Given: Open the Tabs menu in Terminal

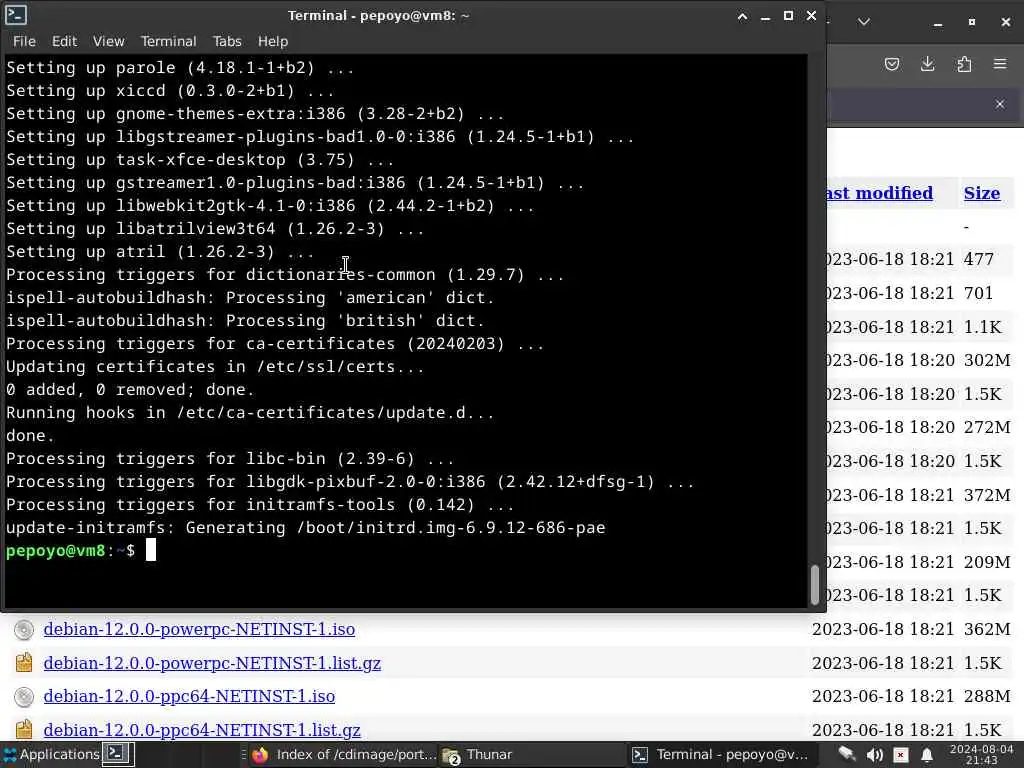Looking at the screenshot, I should tap(227, 41).
